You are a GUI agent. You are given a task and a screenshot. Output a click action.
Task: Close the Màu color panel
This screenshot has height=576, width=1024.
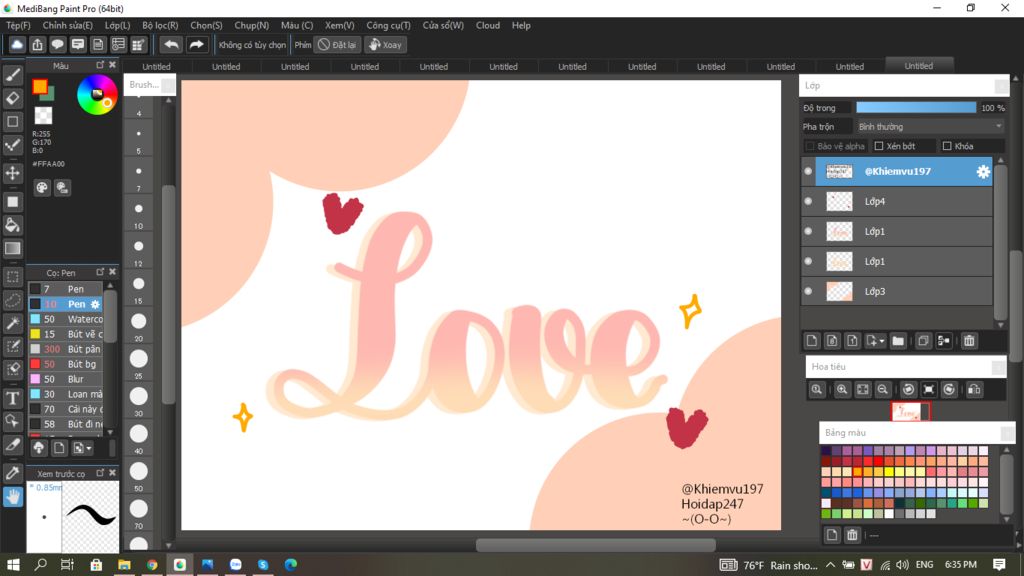point(112,65)
